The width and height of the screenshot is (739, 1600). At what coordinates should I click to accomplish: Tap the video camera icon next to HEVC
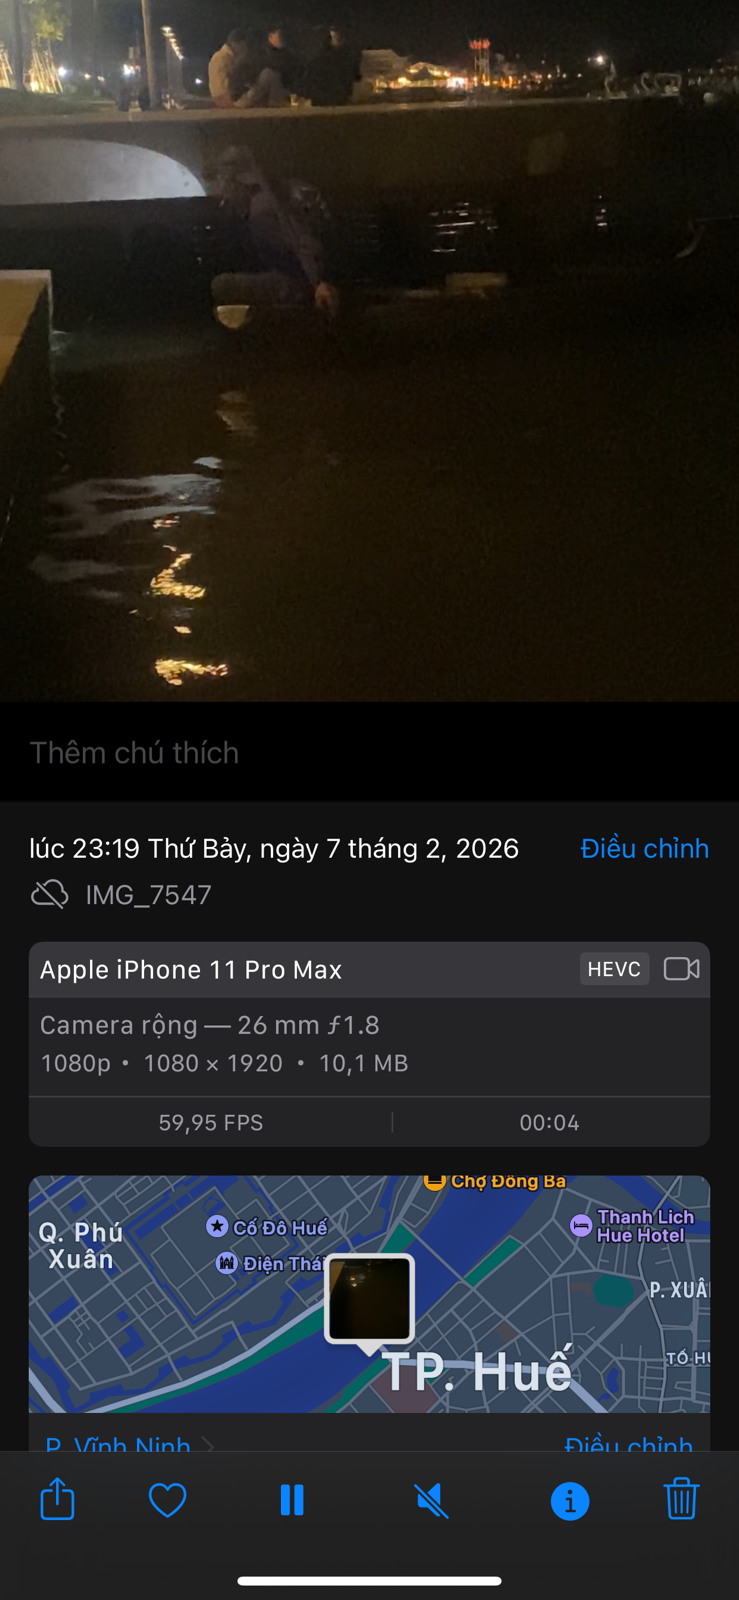[681, 969]
